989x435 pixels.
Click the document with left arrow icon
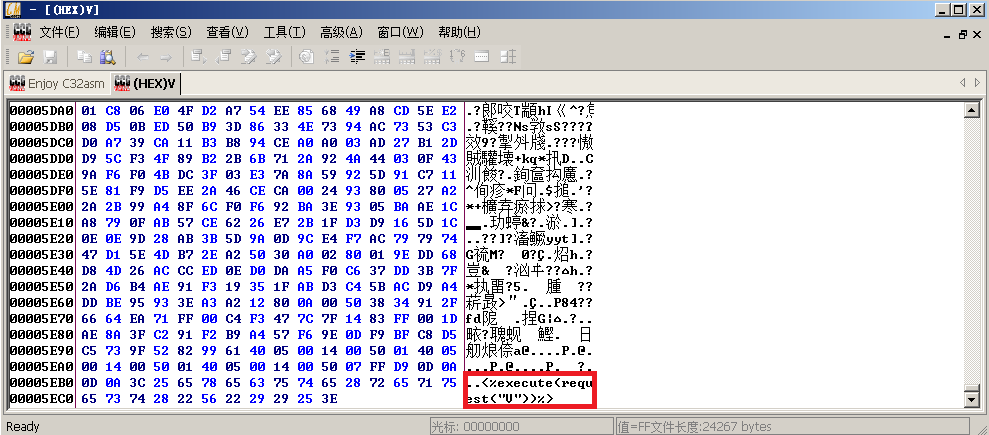click(x=223, y=57)
